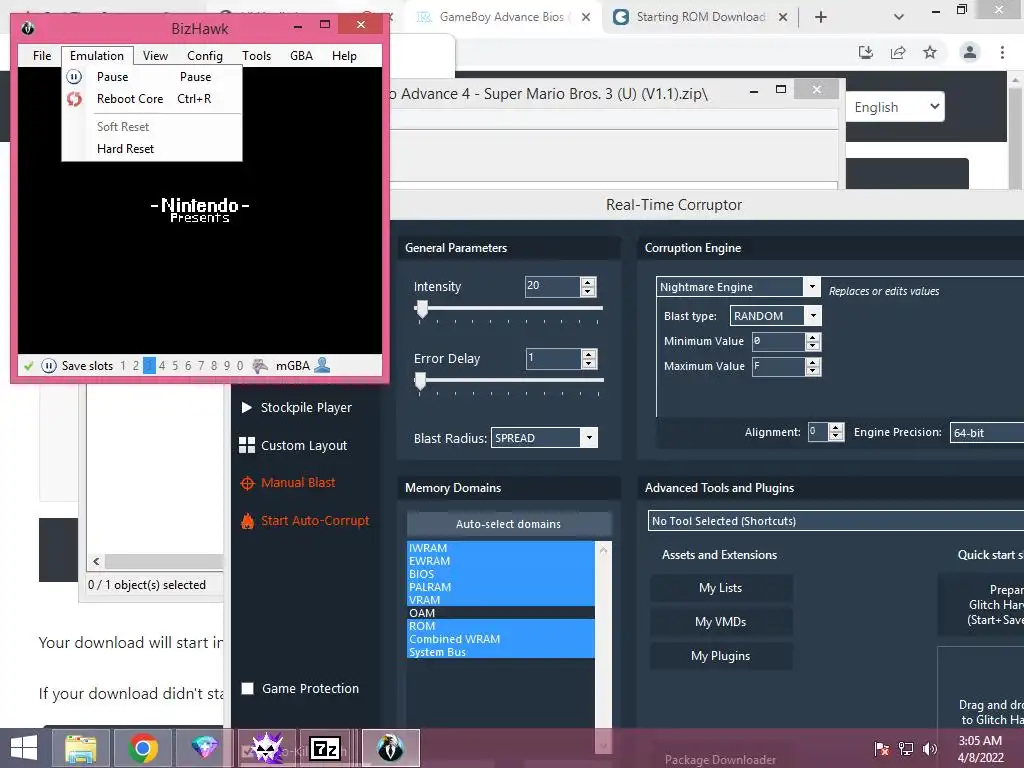Click the green checkmark icon in BizHawk status bar
This screenshot has height=768, width=1024.
[29, 366]
